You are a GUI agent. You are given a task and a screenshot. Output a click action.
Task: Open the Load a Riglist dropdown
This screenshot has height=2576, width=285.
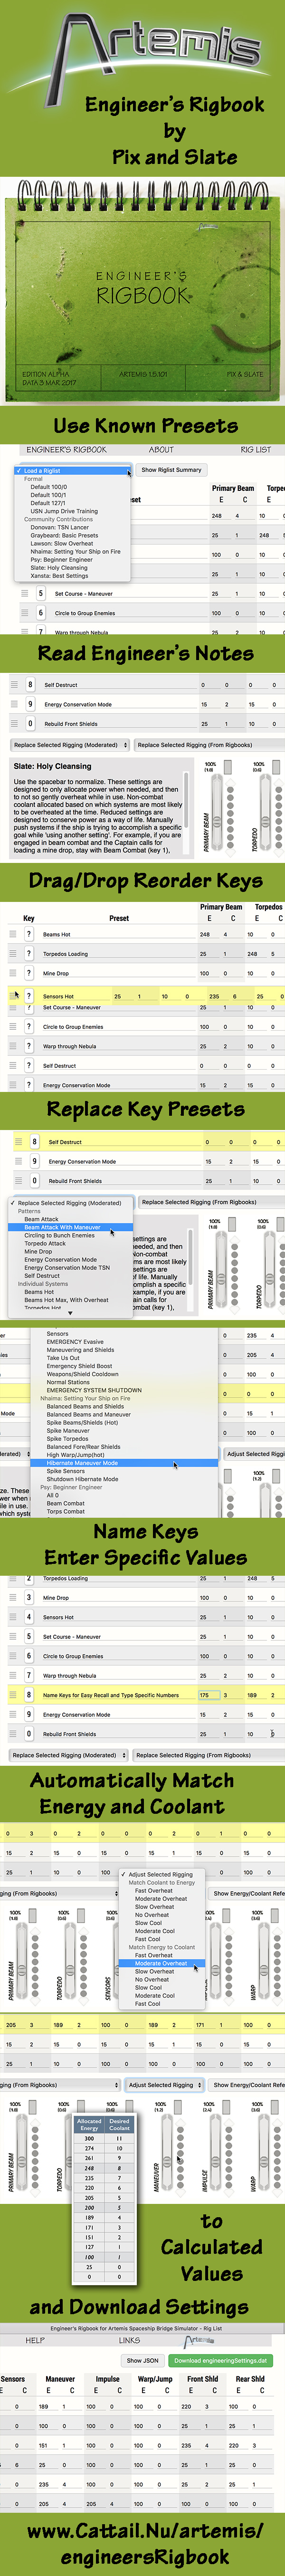pos(72,470)
